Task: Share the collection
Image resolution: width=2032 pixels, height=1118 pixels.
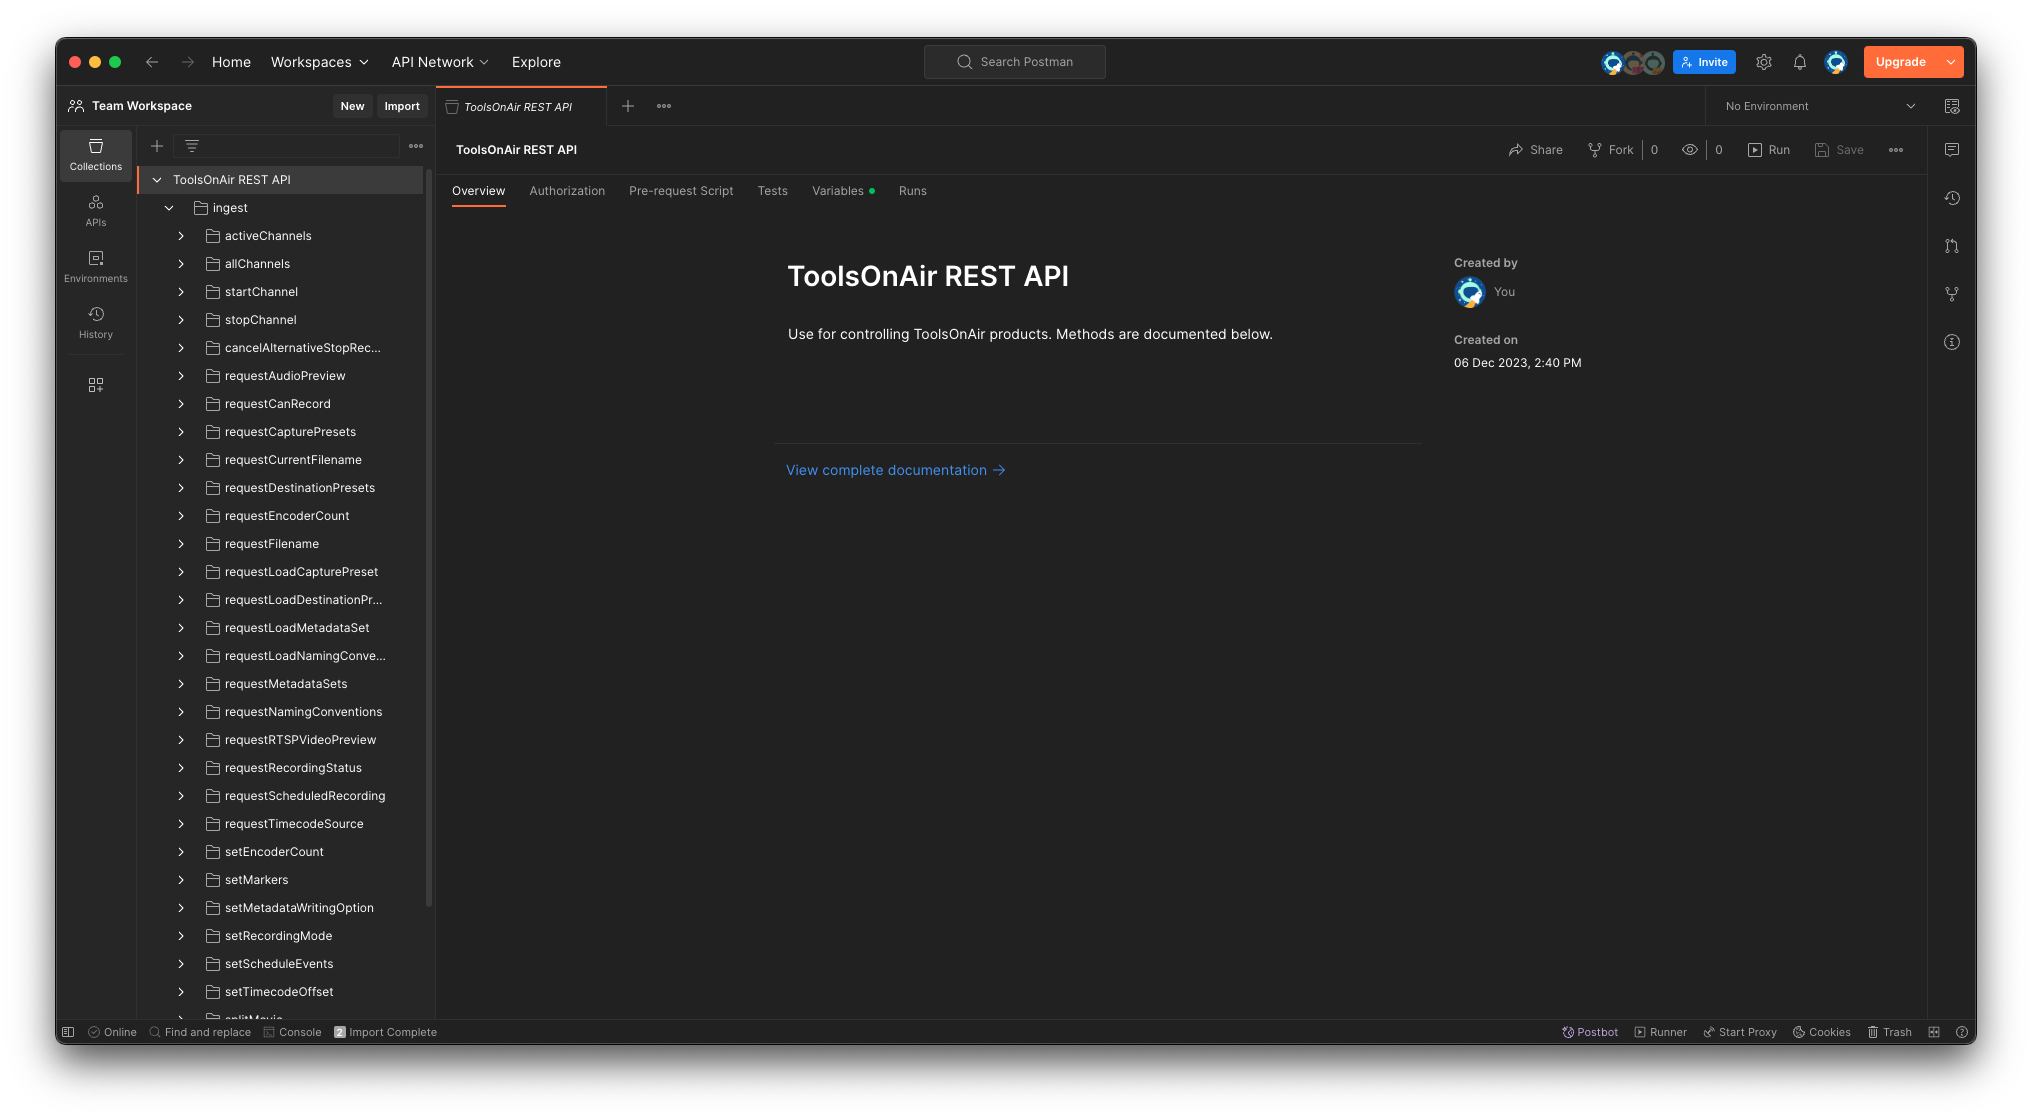Action: 1536,150
